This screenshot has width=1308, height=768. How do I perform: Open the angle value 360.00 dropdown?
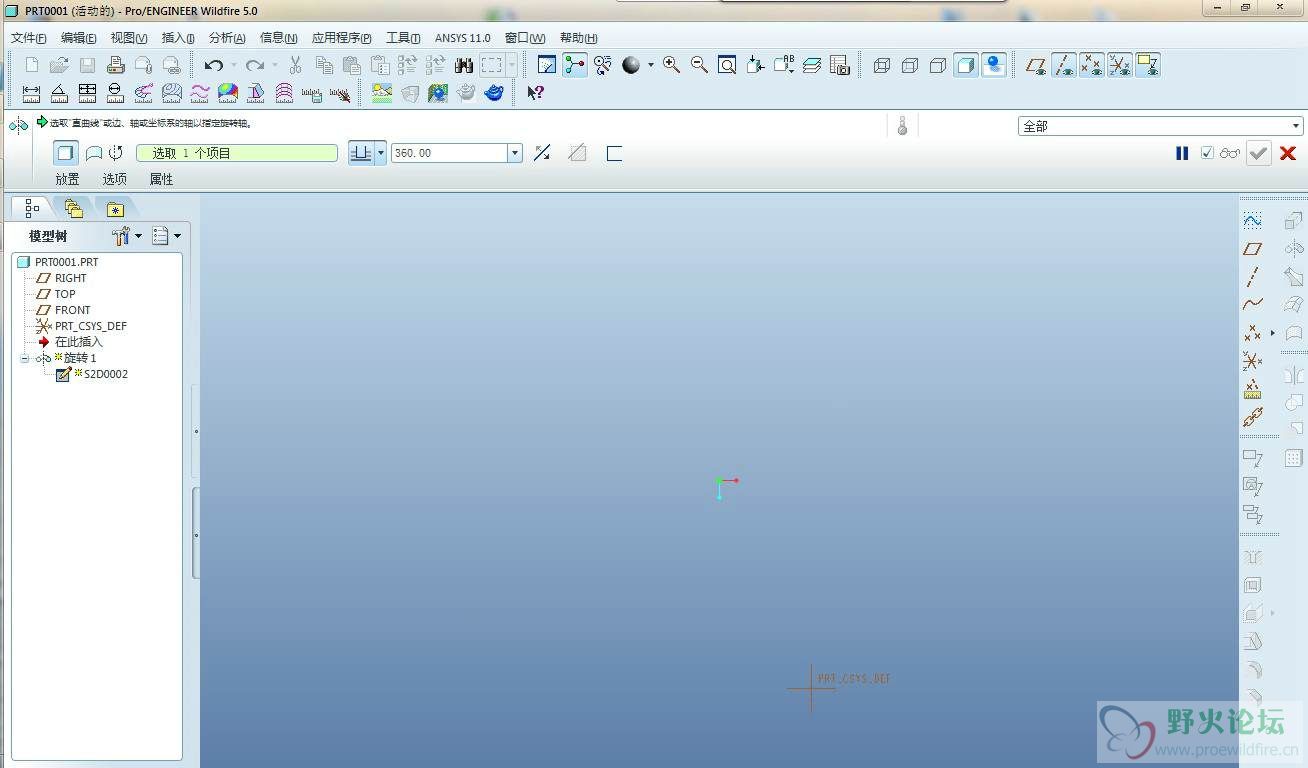point(515,153)
